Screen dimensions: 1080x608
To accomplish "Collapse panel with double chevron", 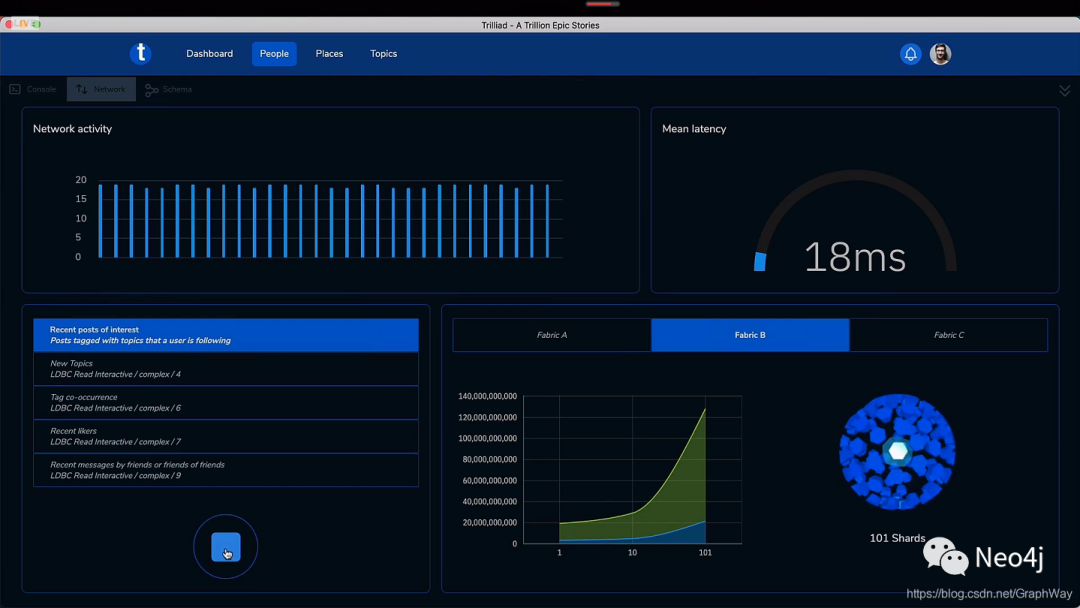I will [1064, 90].
